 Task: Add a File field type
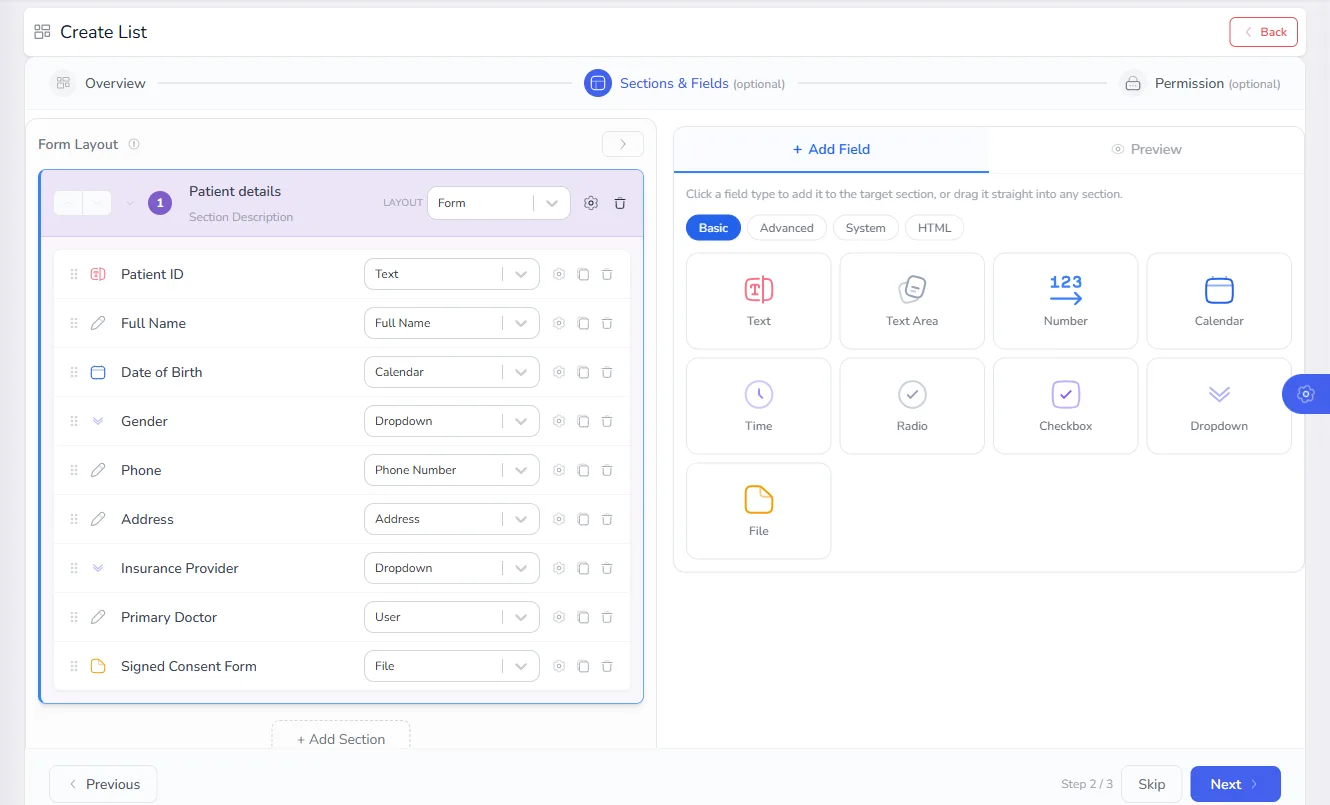(759, 511)
